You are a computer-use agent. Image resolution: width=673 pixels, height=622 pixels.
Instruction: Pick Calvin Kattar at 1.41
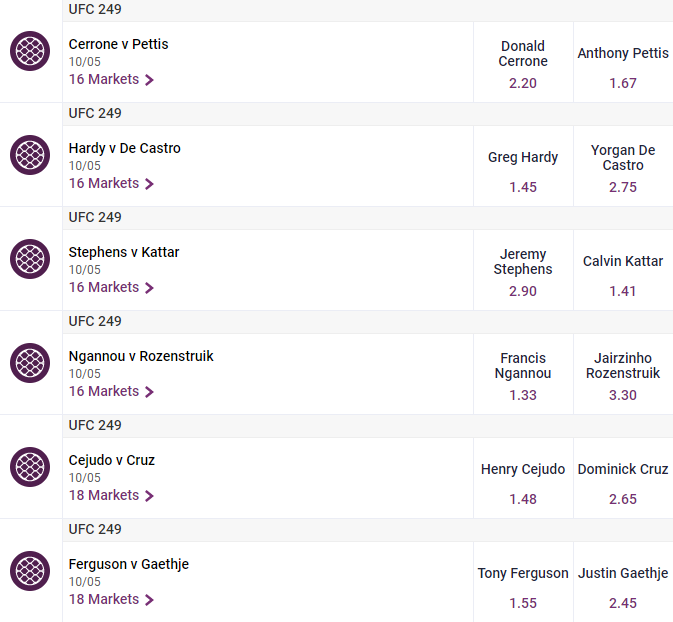coord(623,270)
